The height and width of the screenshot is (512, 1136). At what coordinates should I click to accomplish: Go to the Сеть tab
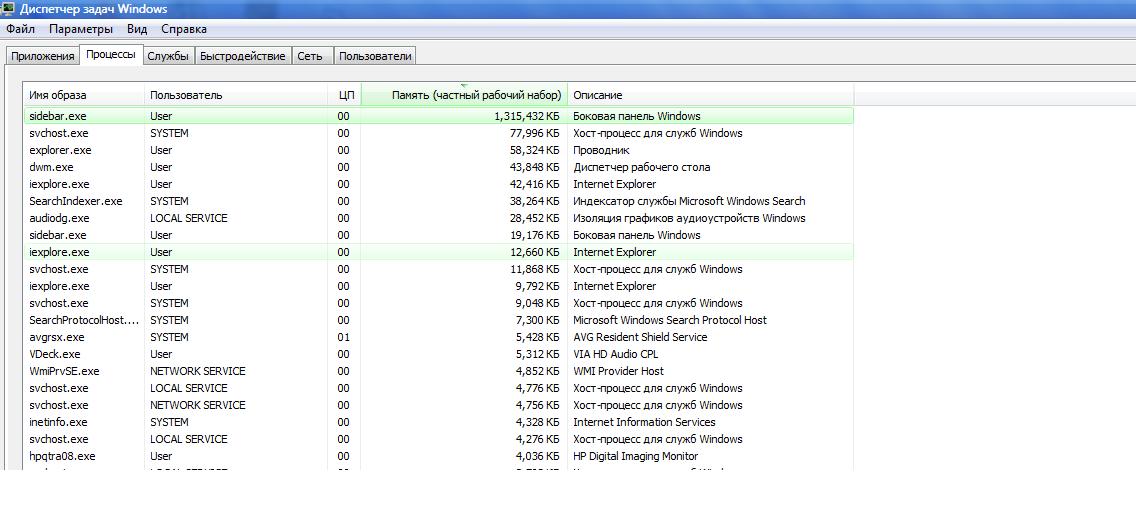[x=310, y=56]
